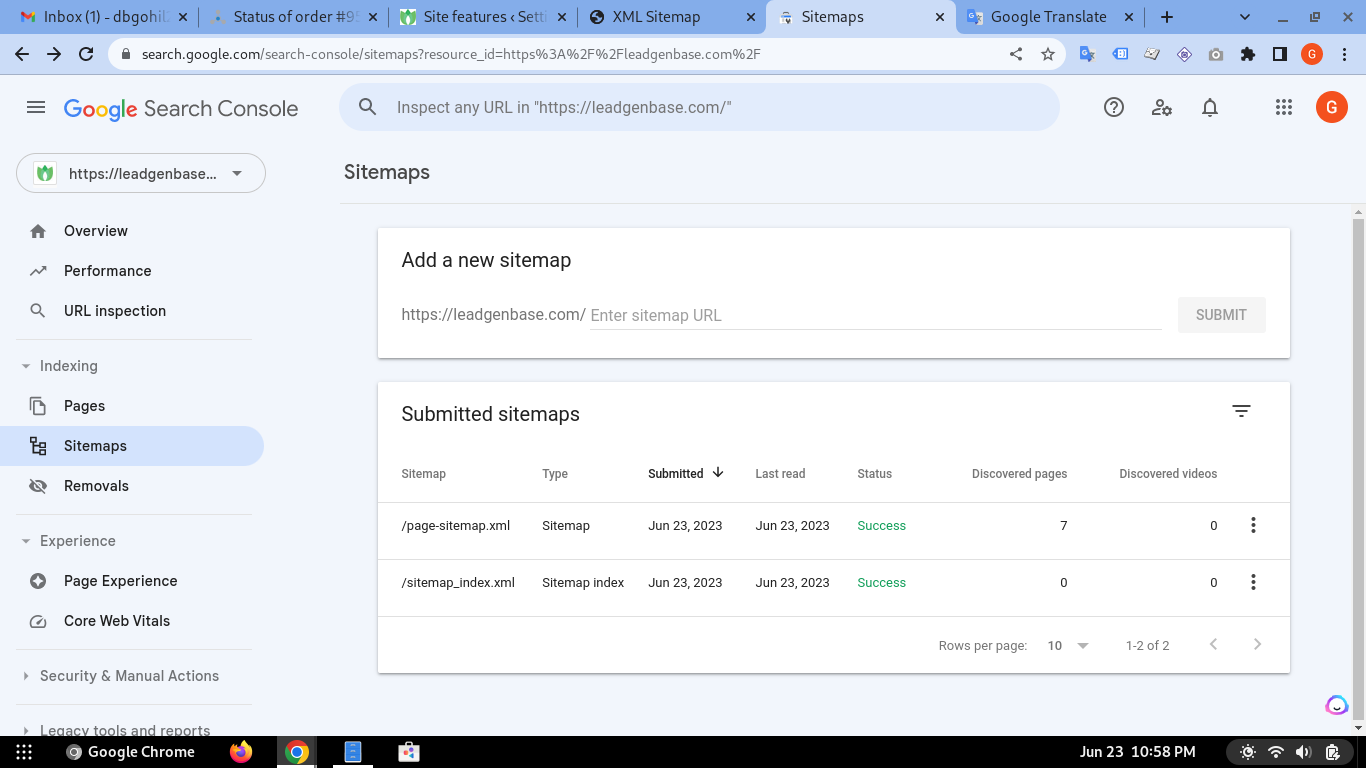This screenshot has height=768, width=1366.
Task: Open the rows per page dropdown
Action: tap(1068, 646)
